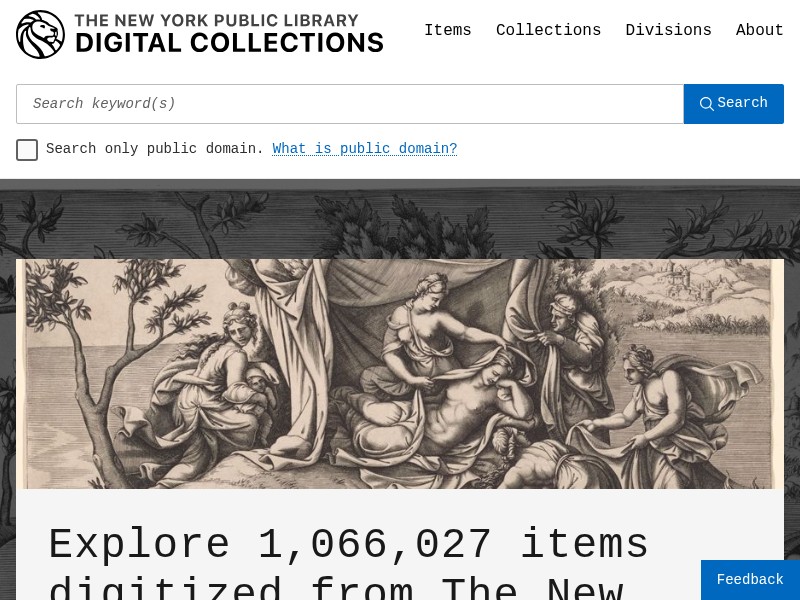Go to the Divisions section
The height and width of the screenshot is (600, 800).
click(x=668, y=30)
